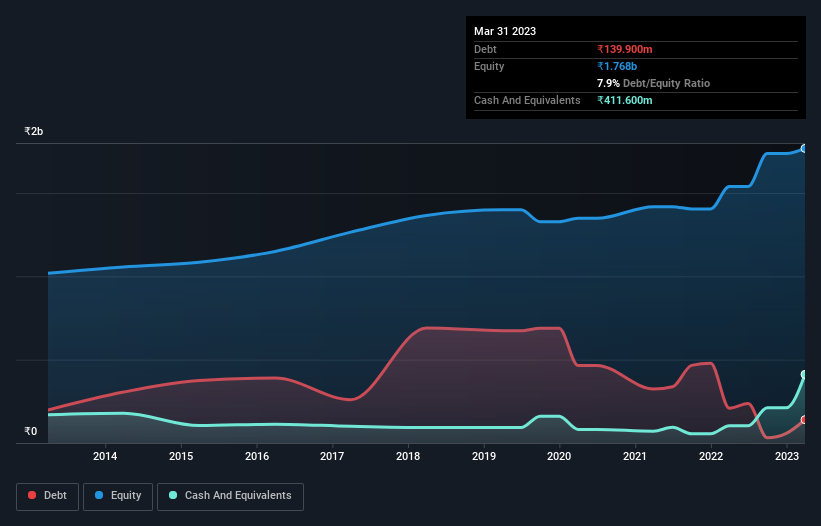Toggle the Cash And Equivalents legend button
Screen dimensions: 821x526
pos(230,496)
